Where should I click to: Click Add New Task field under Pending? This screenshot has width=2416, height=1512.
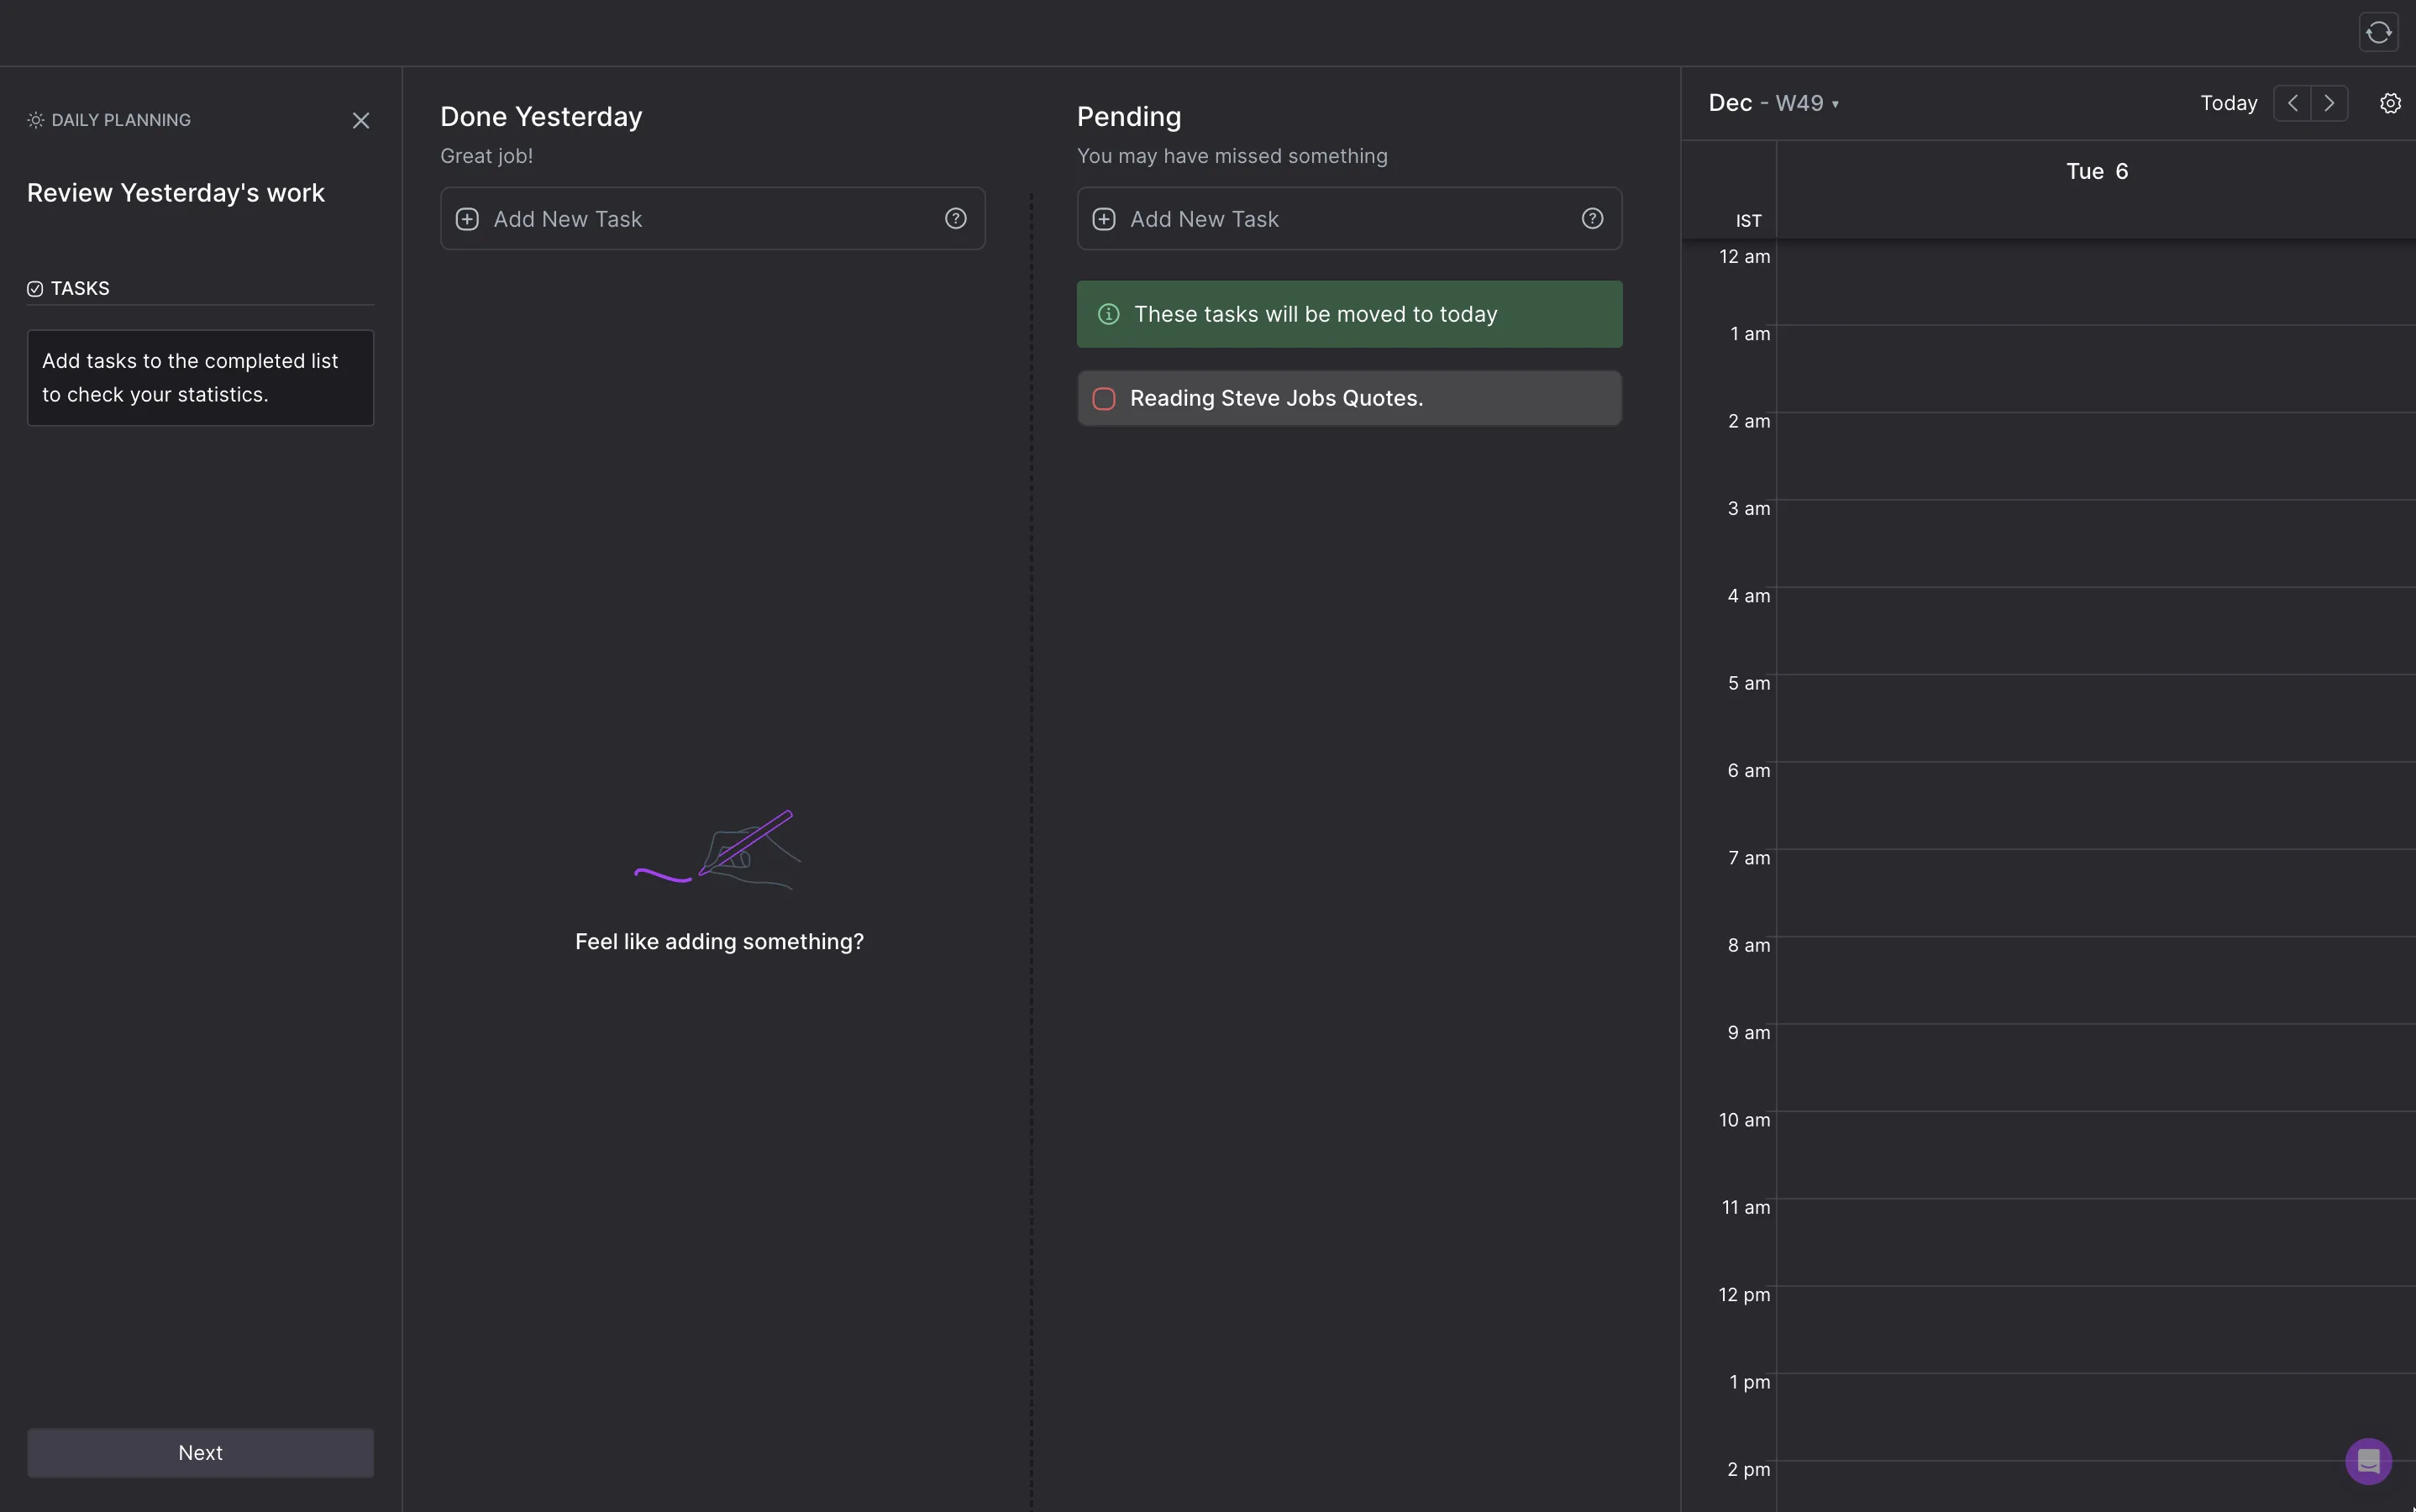1349,218
